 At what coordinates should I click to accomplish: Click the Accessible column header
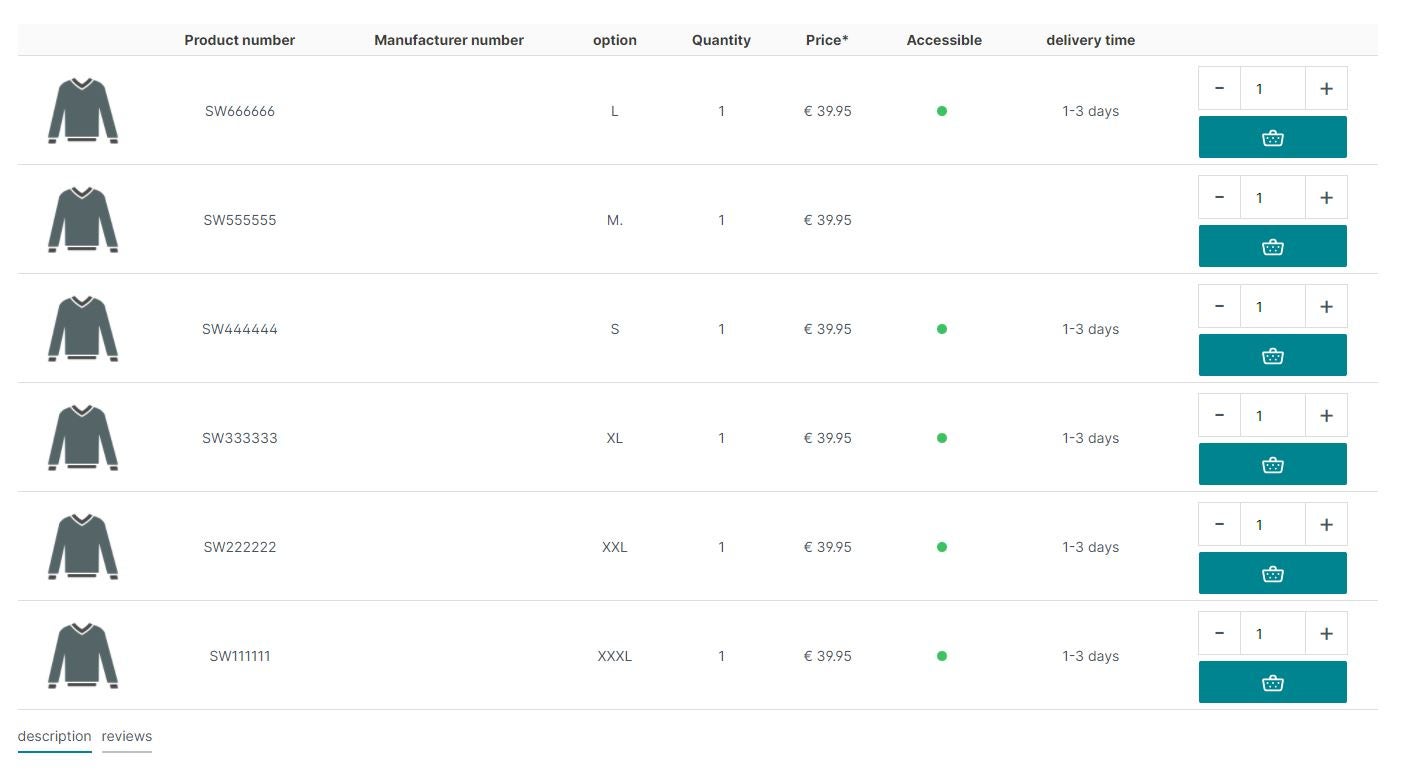[x=944, y=40]
